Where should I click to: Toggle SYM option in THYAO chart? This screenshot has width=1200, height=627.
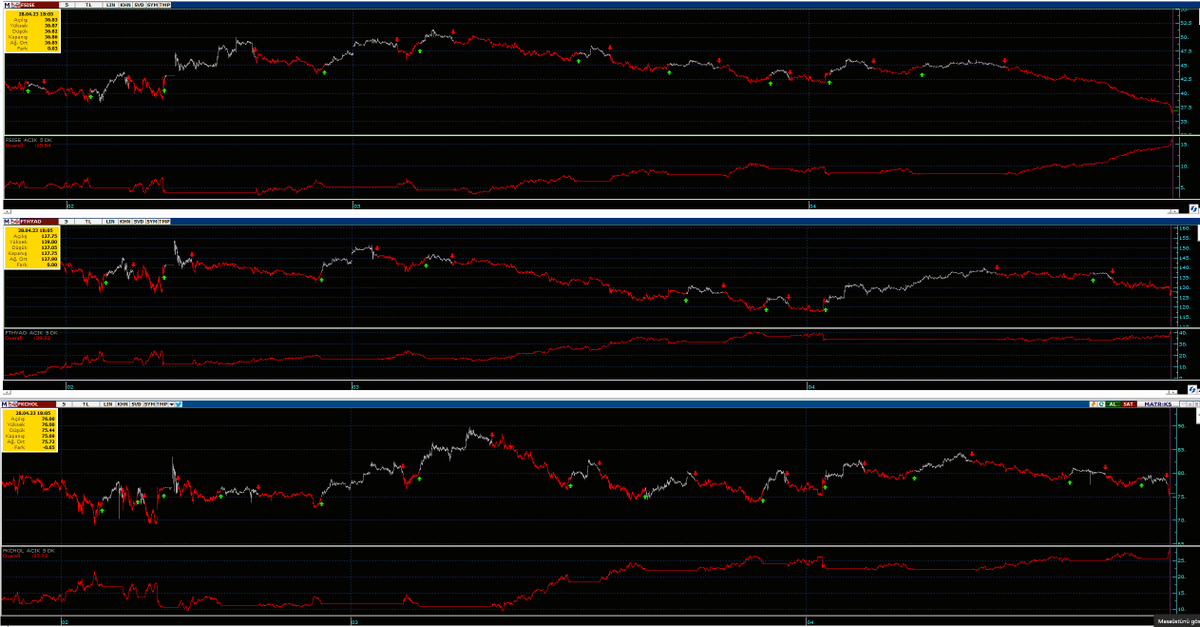pyautogui.click(x=152, y=221)
